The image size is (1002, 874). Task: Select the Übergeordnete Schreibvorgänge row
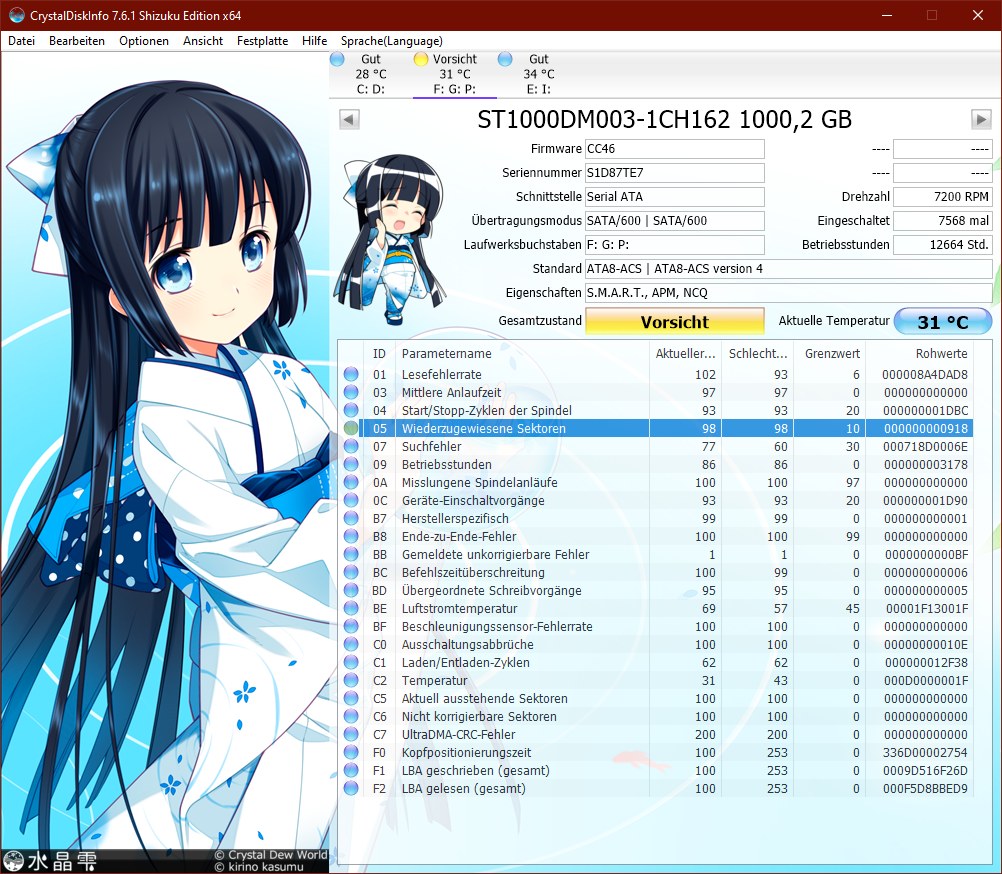(x=656, y=590)
